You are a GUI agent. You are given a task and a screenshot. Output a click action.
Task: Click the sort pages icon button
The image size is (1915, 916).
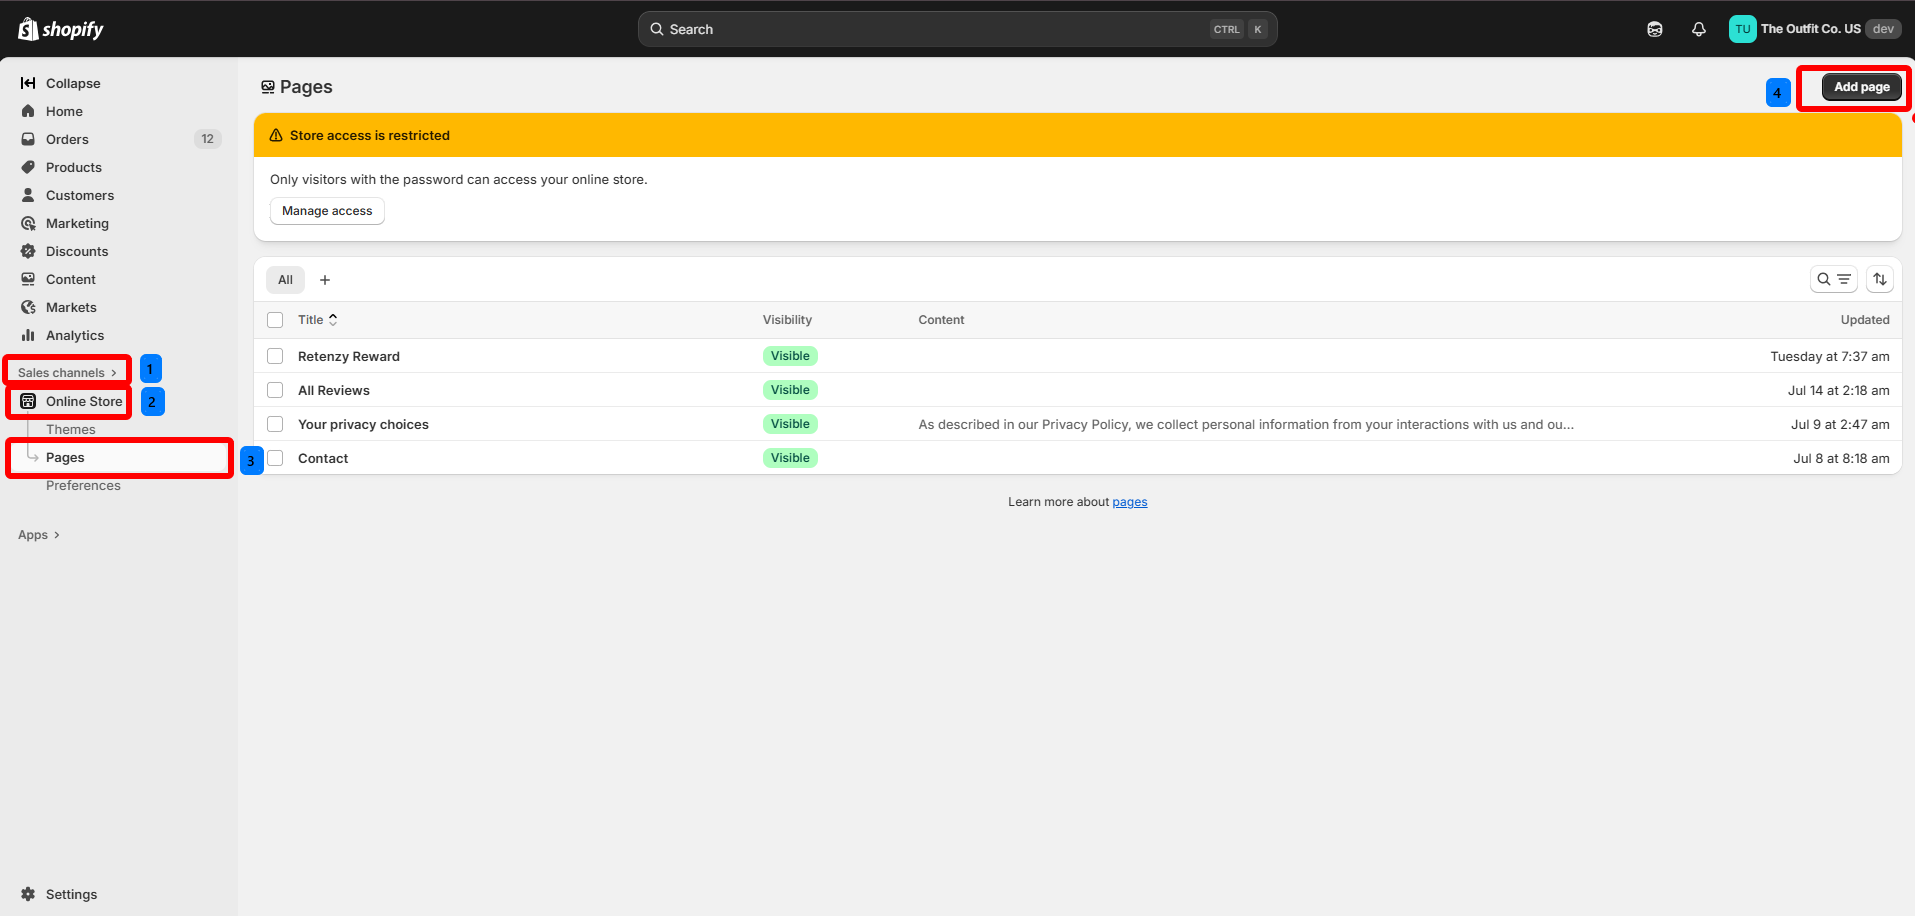tap(1880, 280)
